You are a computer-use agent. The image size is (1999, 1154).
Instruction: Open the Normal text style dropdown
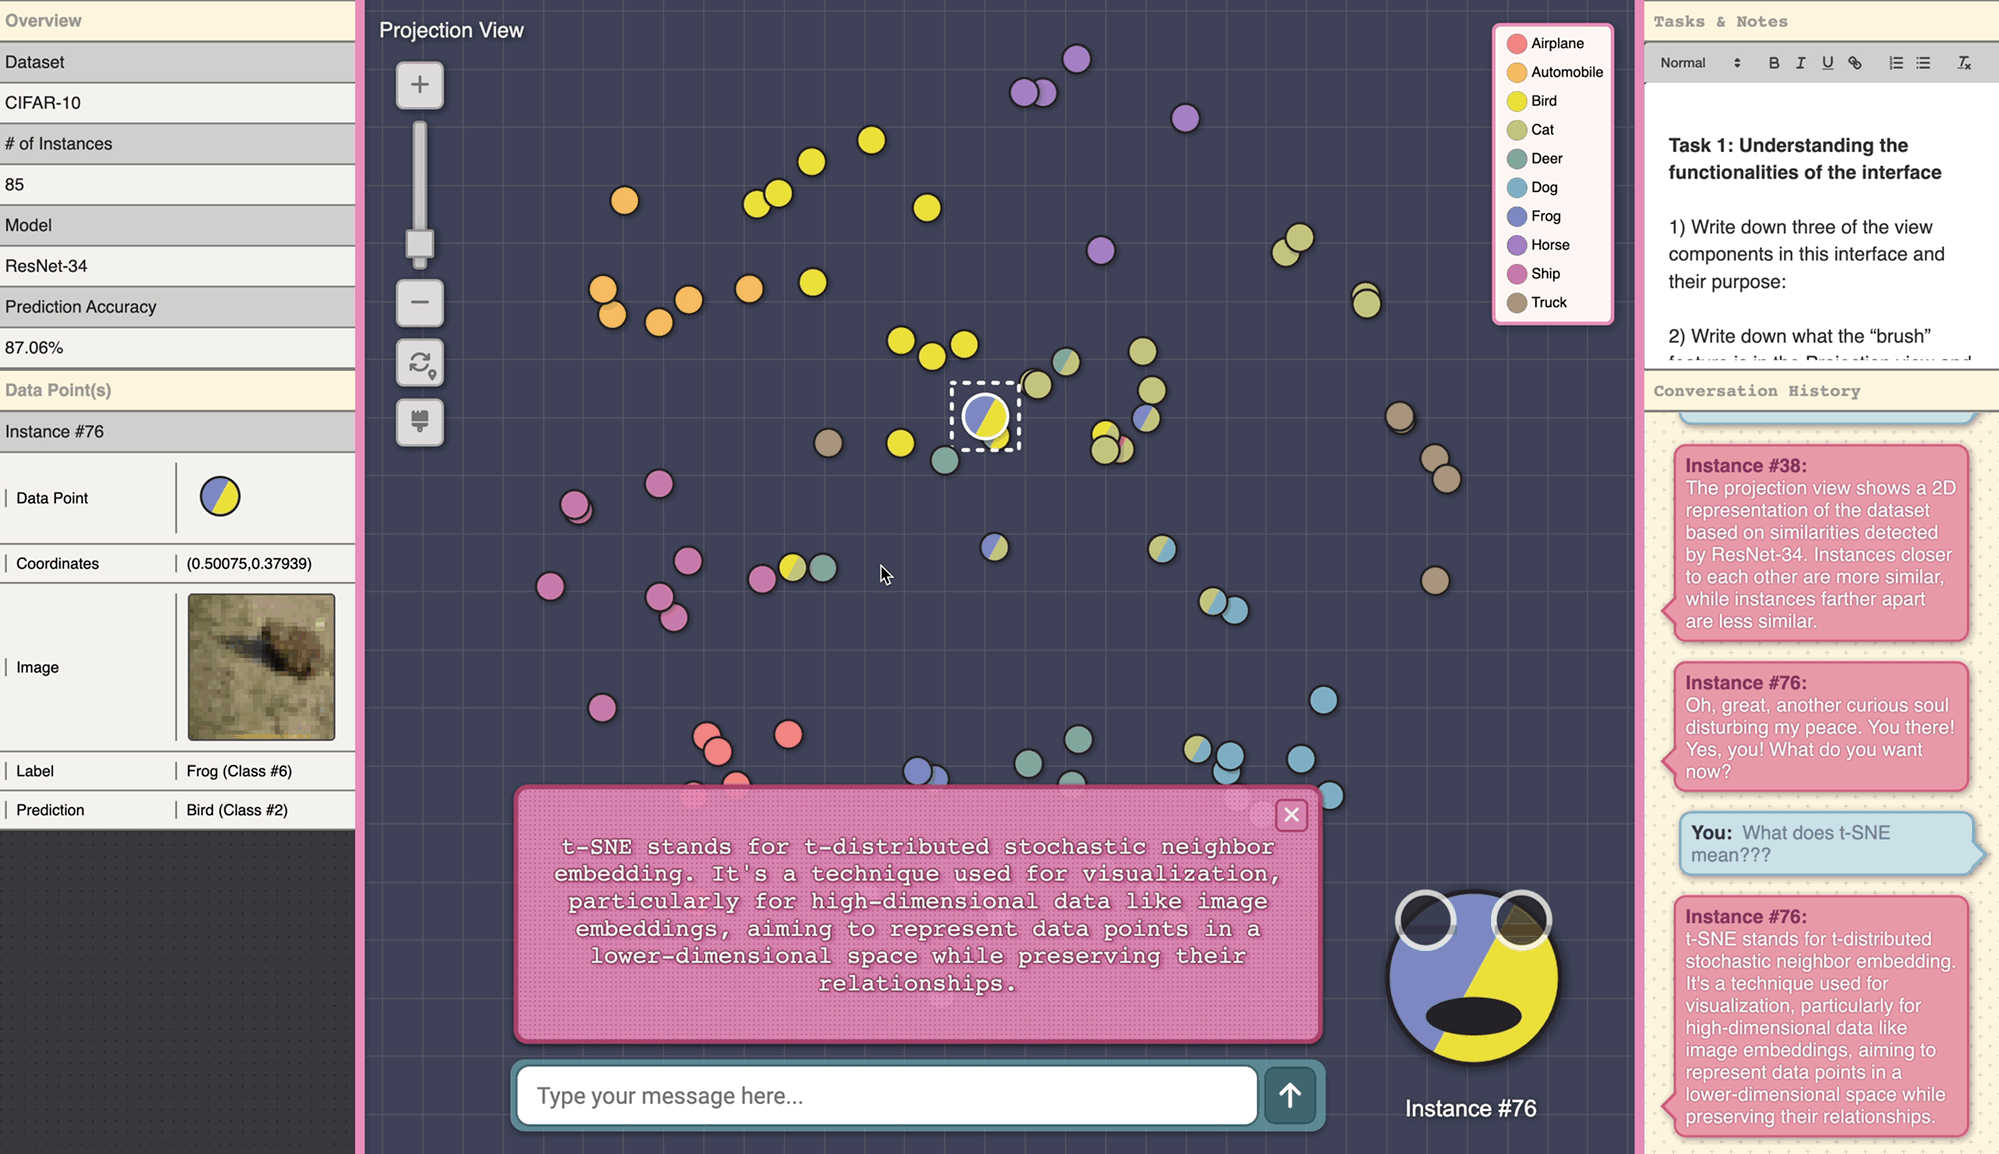point(1699,63)
